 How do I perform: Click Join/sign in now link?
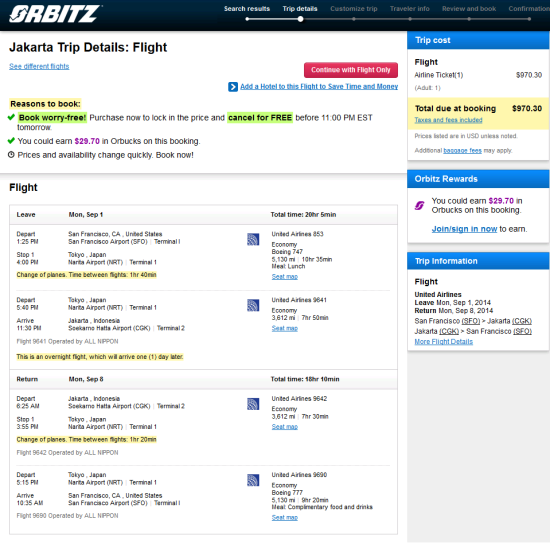pyautogui.click(x=464, y=229)
